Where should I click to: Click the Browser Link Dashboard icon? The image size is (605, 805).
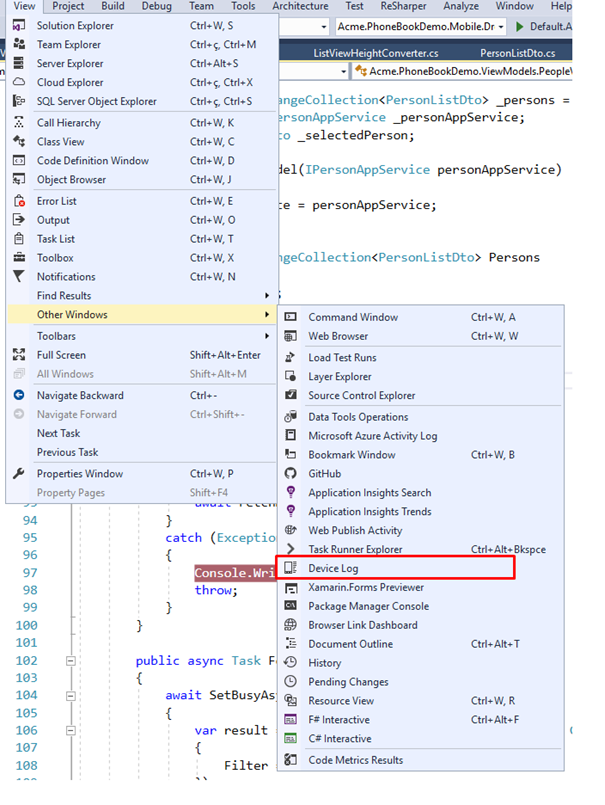point(291,625)
